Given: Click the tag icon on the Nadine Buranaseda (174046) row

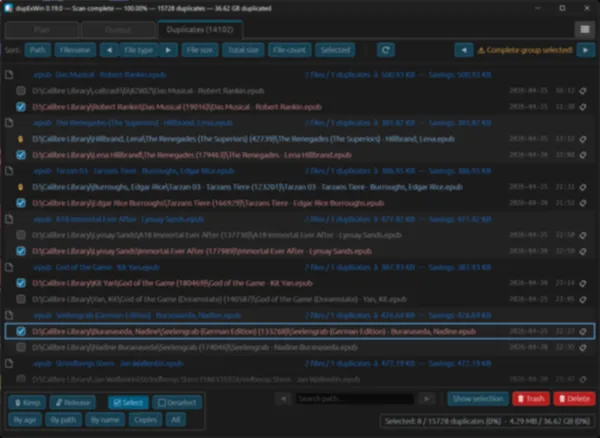Looking at the screenshot, I should 583,348.
